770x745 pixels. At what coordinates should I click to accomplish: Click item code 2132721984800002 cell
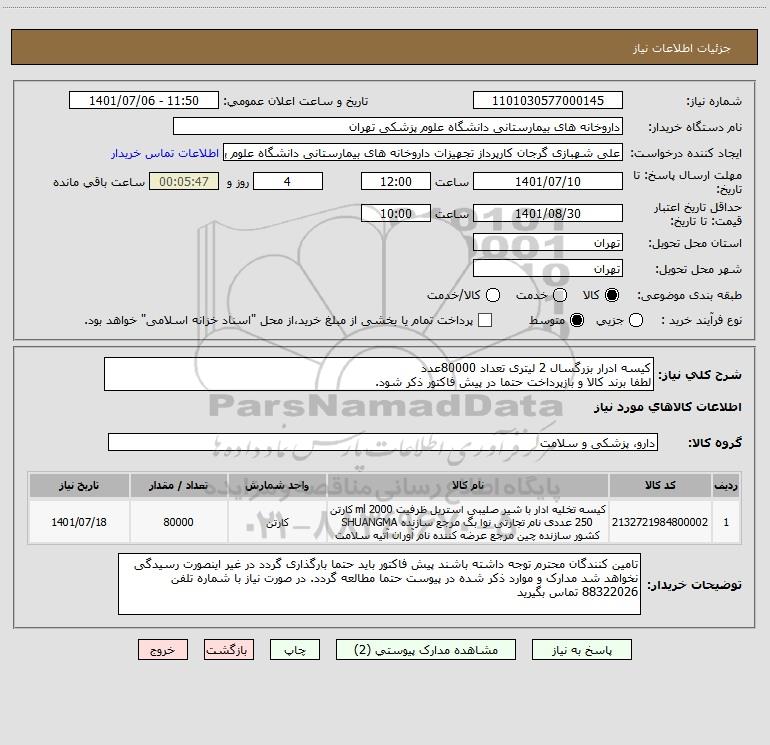(x=660, y=522)
